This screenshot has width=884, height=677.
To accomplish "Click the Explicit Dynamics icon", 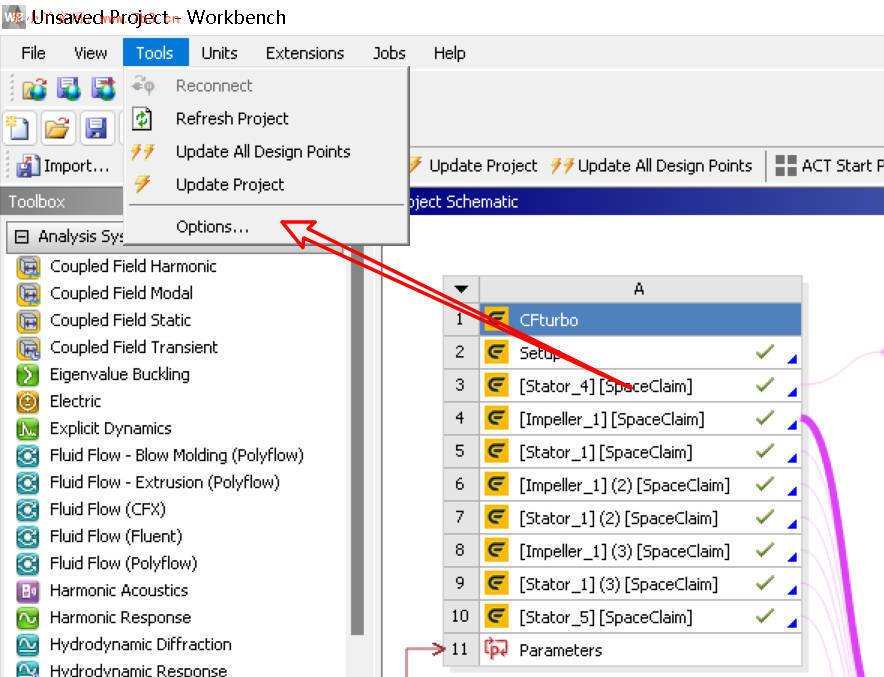I will (x=28, y=428).
